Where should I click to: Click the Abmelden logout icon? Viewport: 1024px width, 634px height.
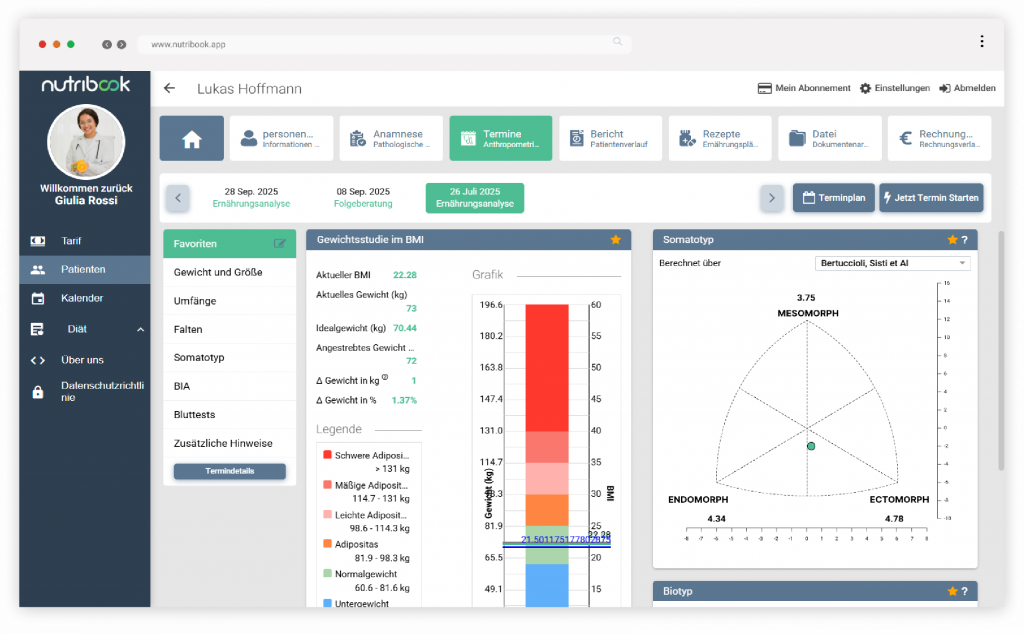[x=944, y=89]
